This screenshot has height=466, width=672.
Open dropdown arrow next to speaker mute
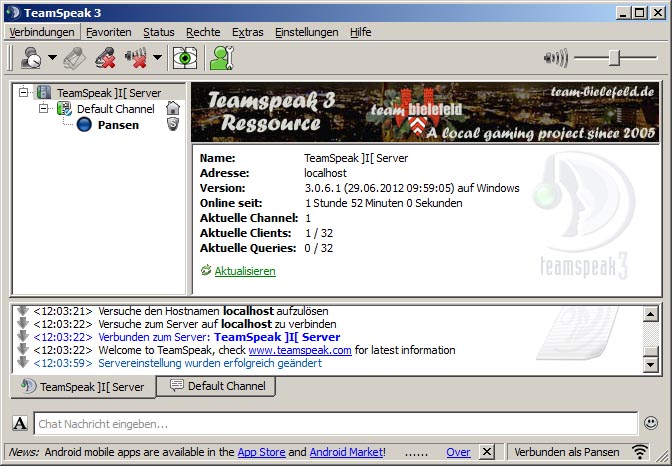pyautogui.click(x=157, y=57)
